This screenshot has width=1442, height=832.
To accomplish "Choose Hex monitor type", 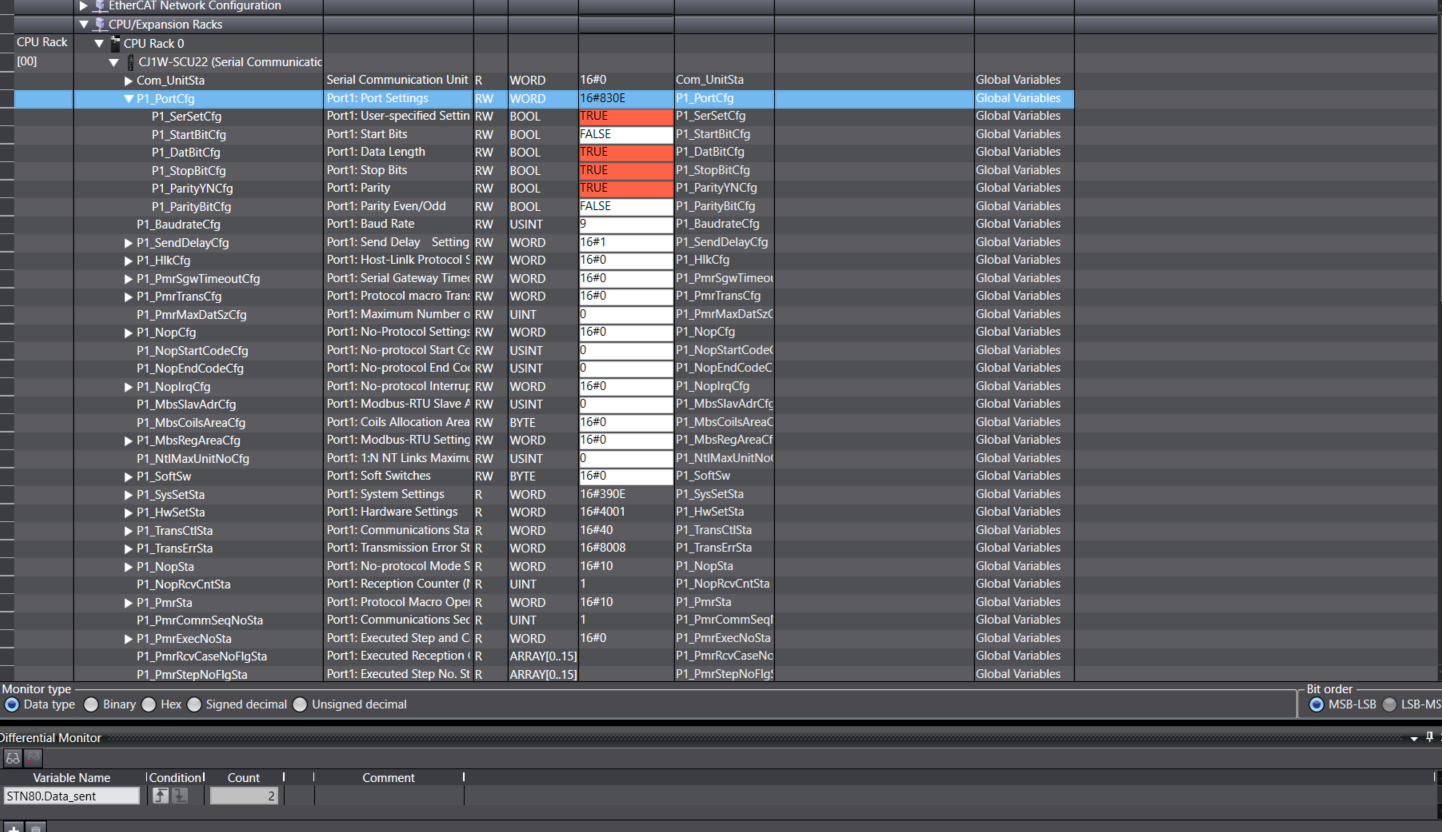I will [149, 704].
